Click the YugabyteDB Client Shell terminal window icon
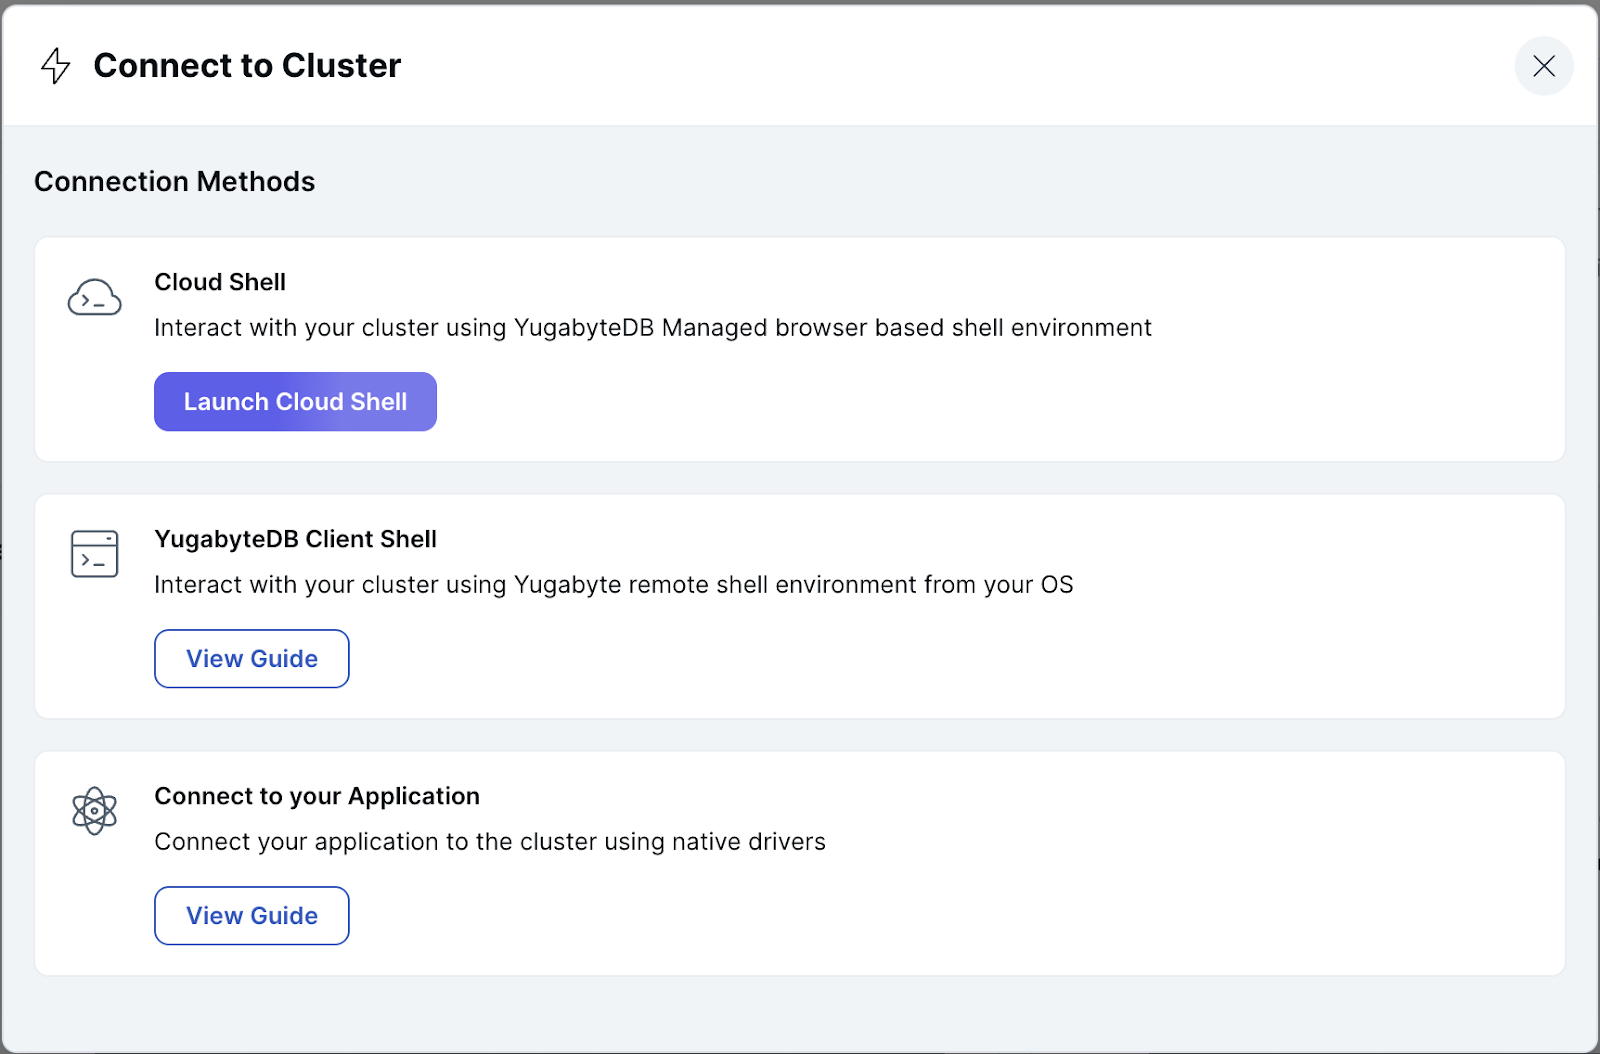1600x1054 pixels. pos(94,554)
